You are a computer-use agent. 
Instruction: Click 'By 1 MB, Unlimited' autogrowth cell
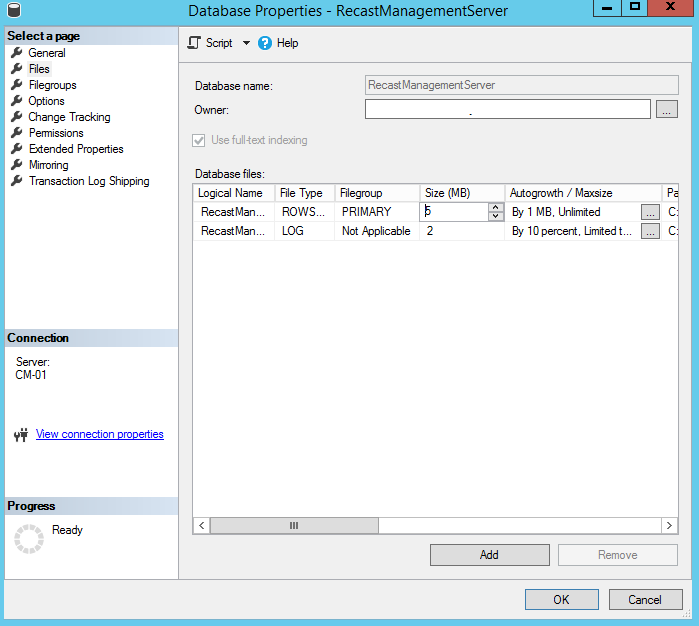(x=573, y=212)
